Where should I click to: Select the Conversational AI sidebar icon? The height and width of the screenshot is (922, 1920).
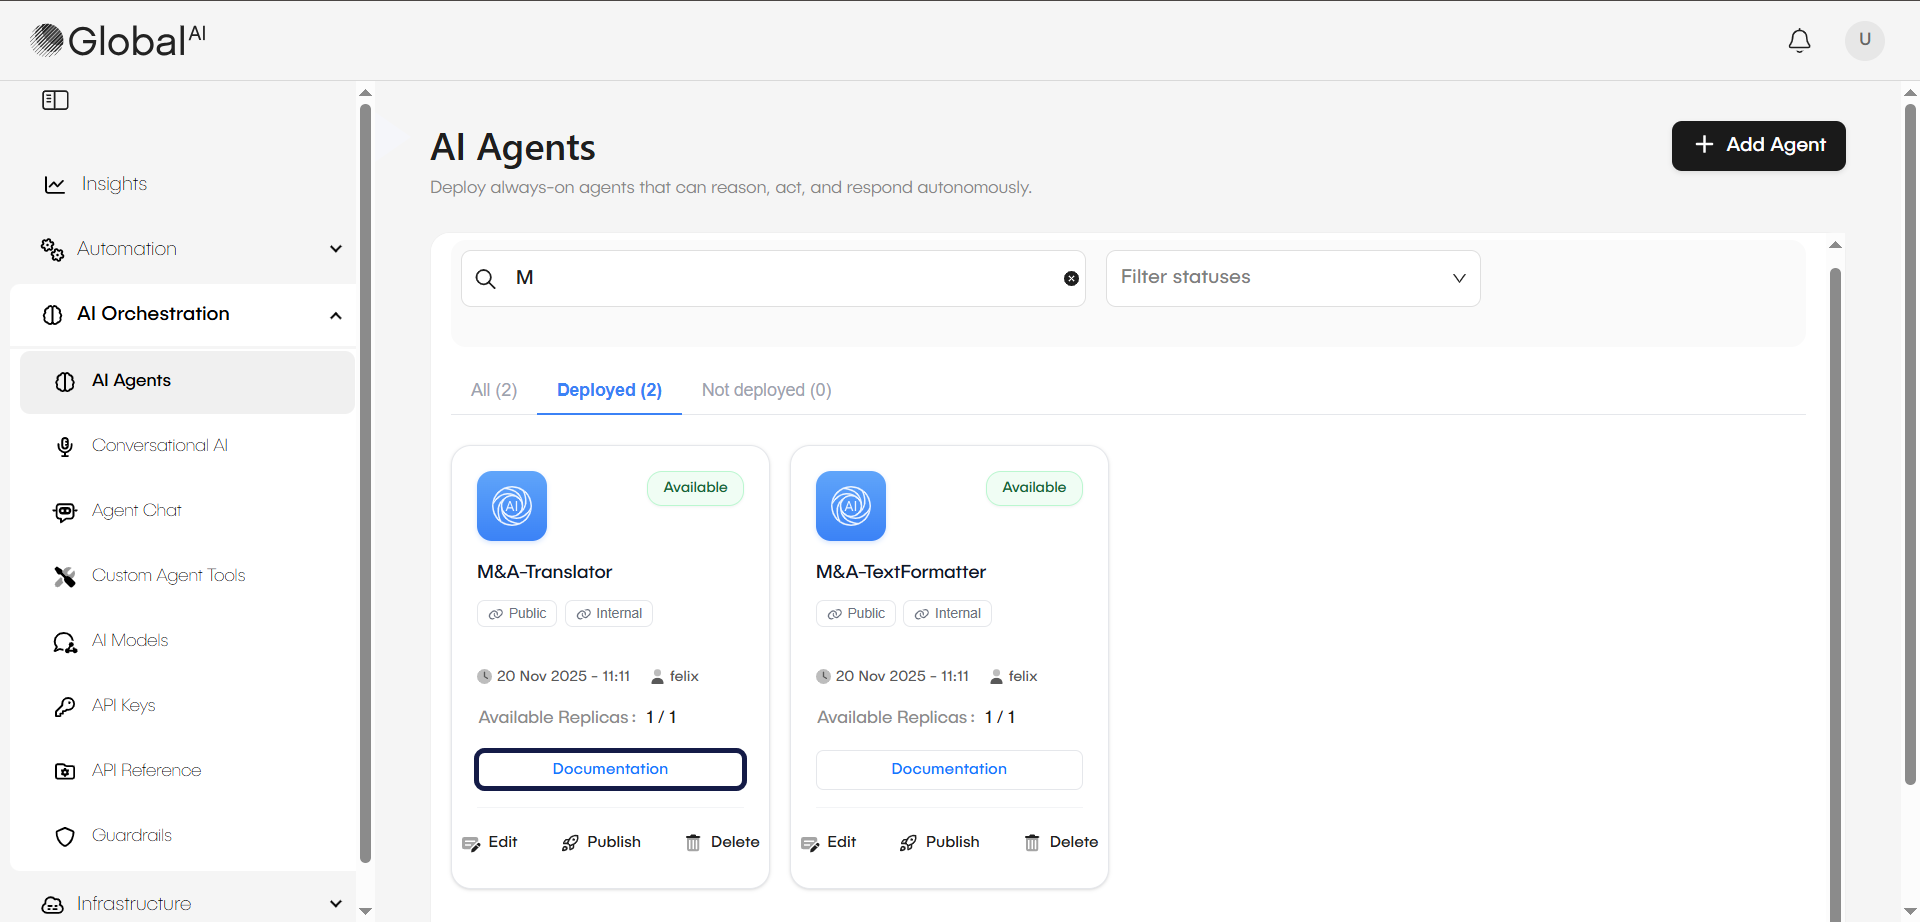(64, 446)
